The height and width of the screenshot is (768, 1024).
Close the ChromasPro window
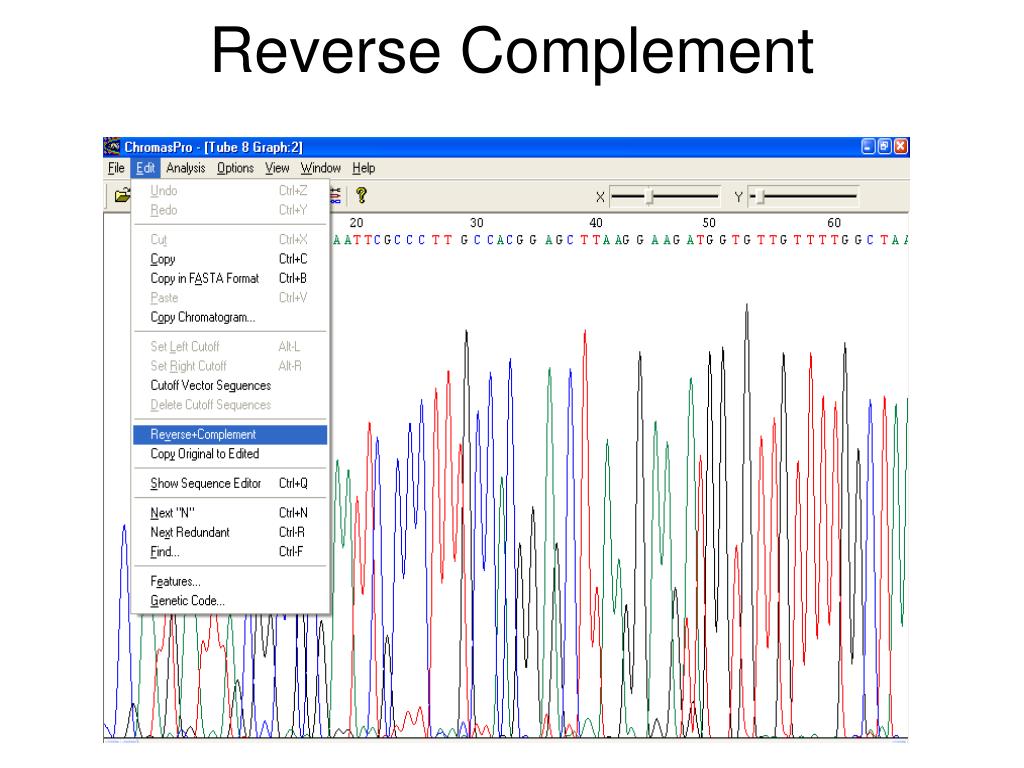point(901,146)
